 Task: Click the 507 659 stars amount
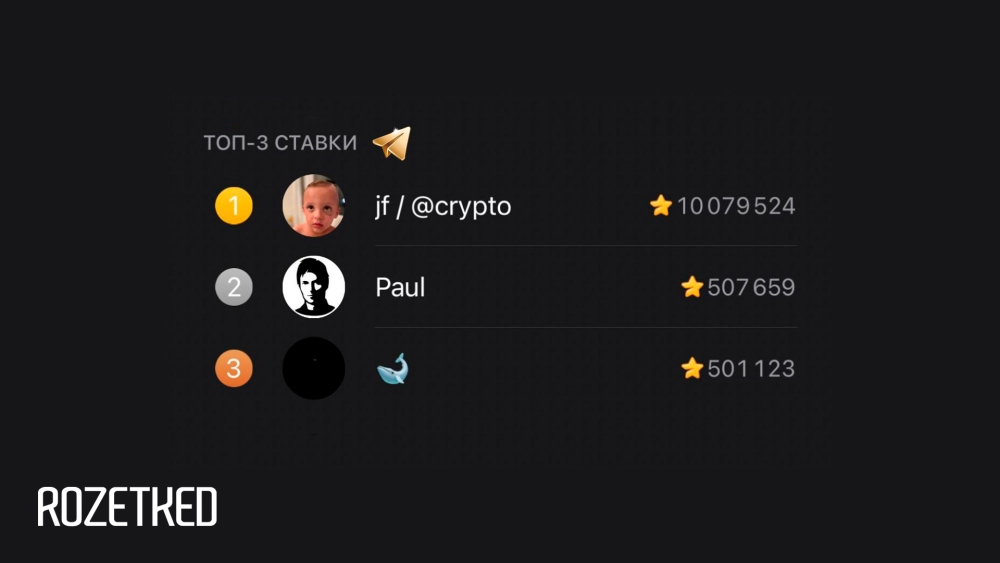tap(751, 288)
